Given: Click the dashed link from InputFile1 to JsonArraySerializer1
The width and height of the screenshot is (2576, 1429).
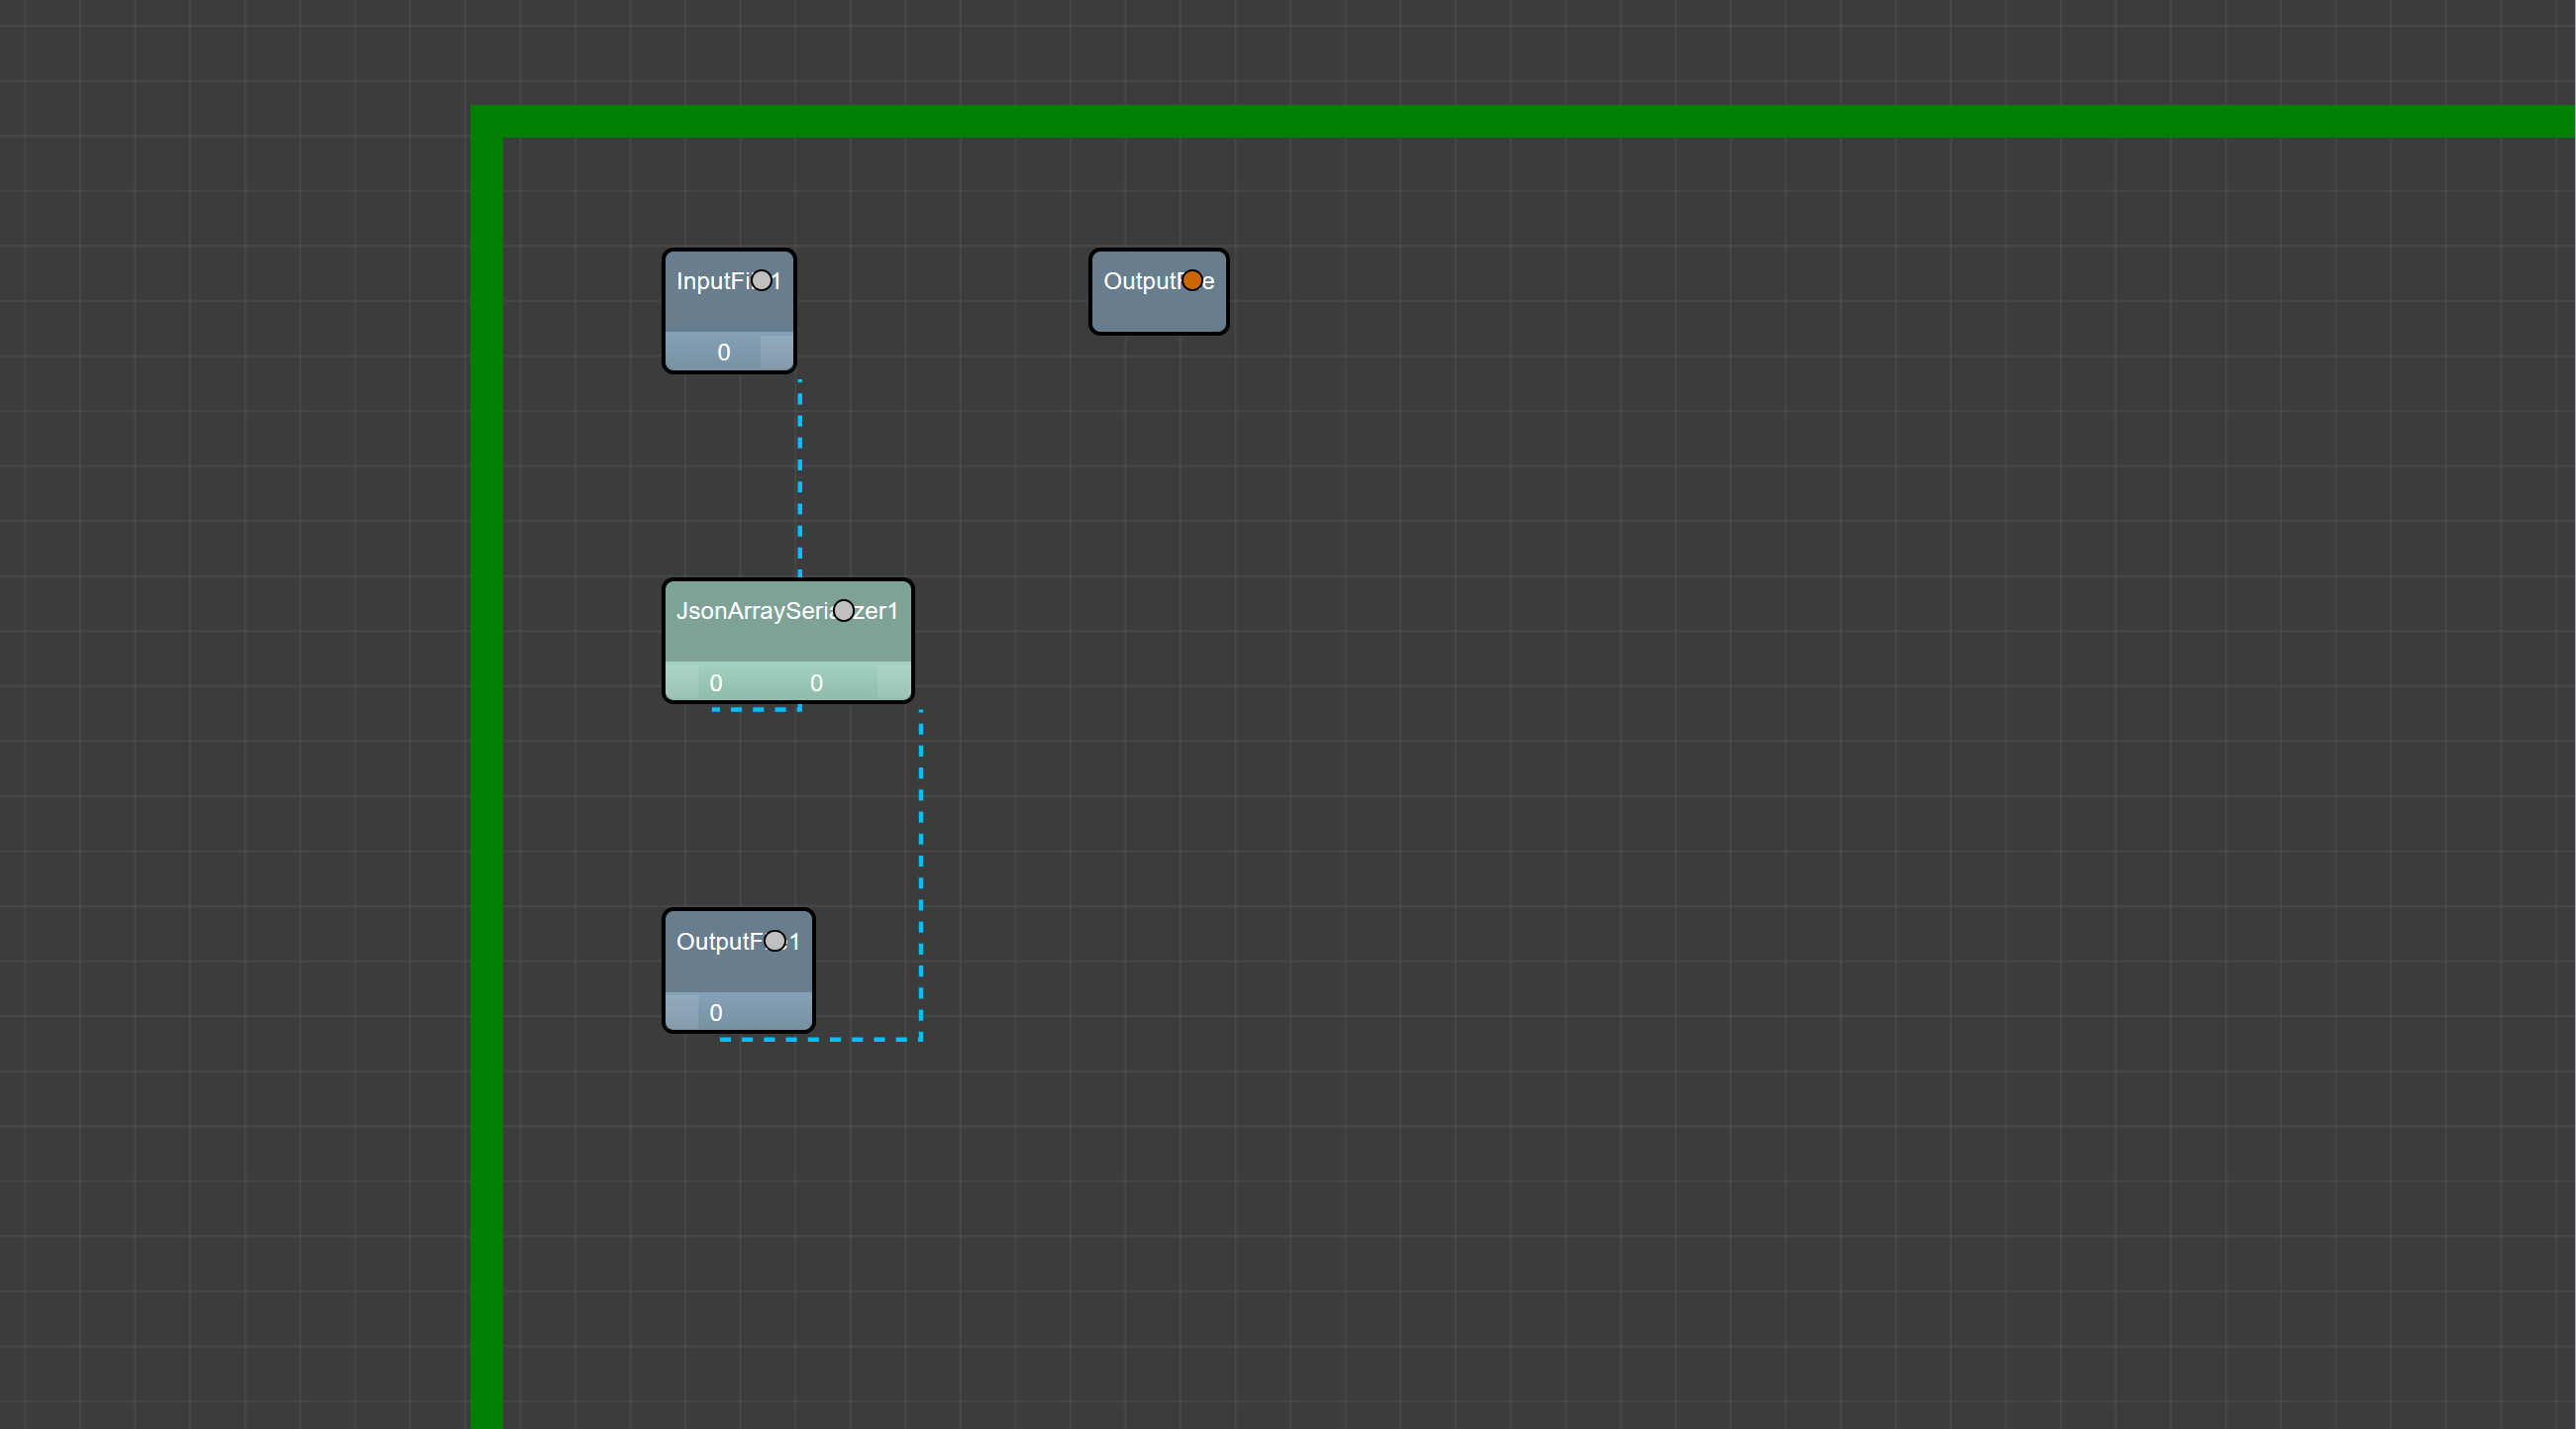Looking at the screenshot, I should pos(799,480).
